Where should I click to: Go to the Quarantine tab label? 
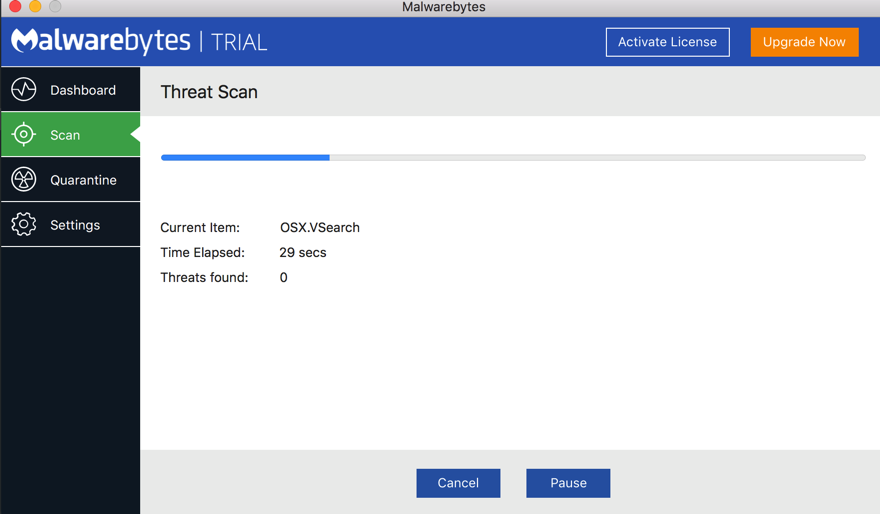[84, 180]
